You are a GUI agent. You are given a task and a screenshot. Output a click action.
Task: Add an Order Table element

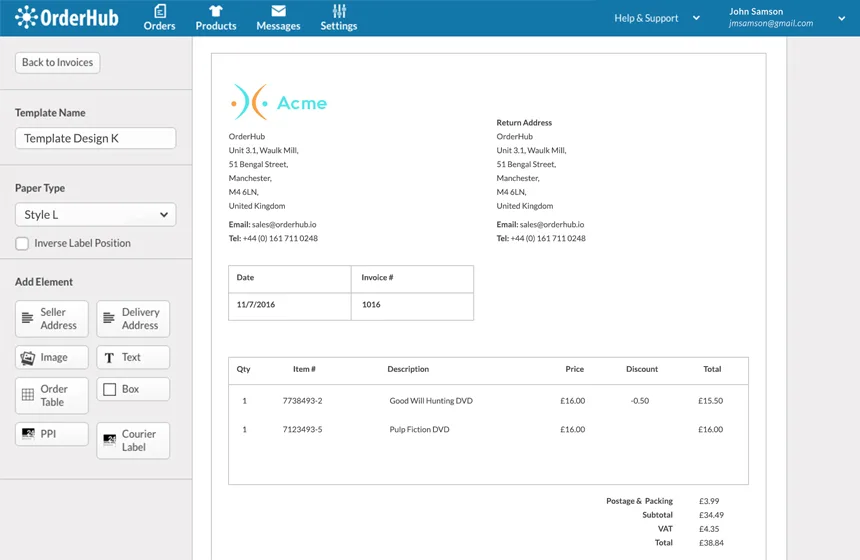click(x=52, y=395)
